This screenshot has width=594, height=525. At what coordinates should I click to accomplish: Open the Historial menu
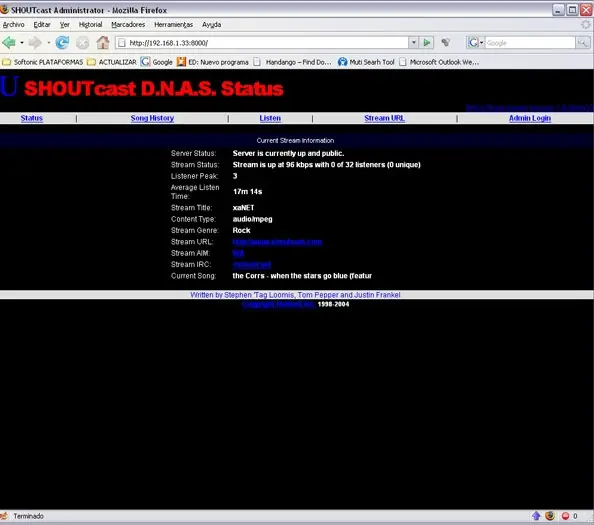90,25
